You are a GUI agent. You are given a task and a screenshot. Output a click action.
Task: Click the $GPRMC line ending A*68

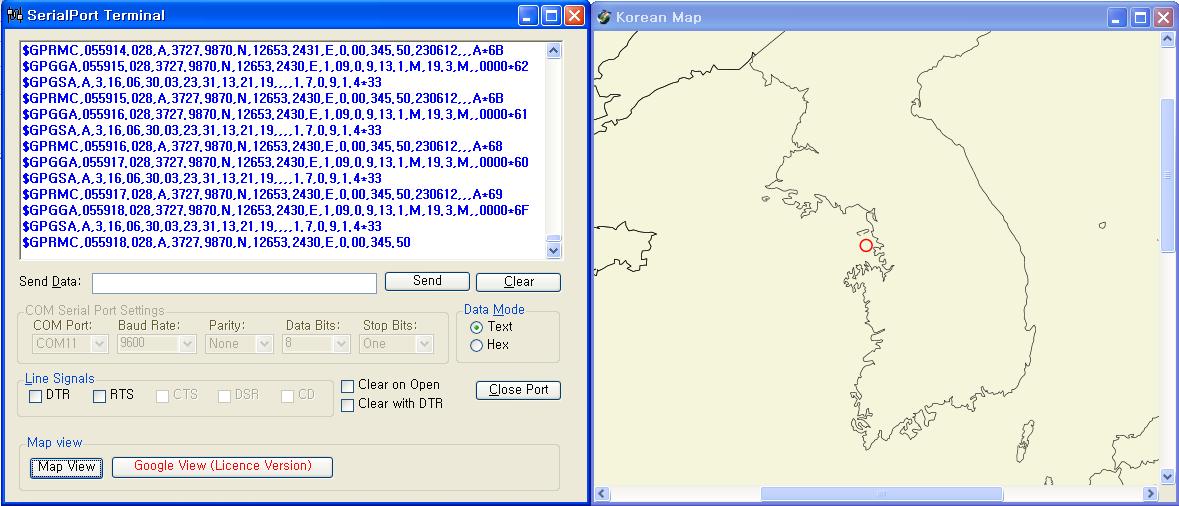[262, 147]
